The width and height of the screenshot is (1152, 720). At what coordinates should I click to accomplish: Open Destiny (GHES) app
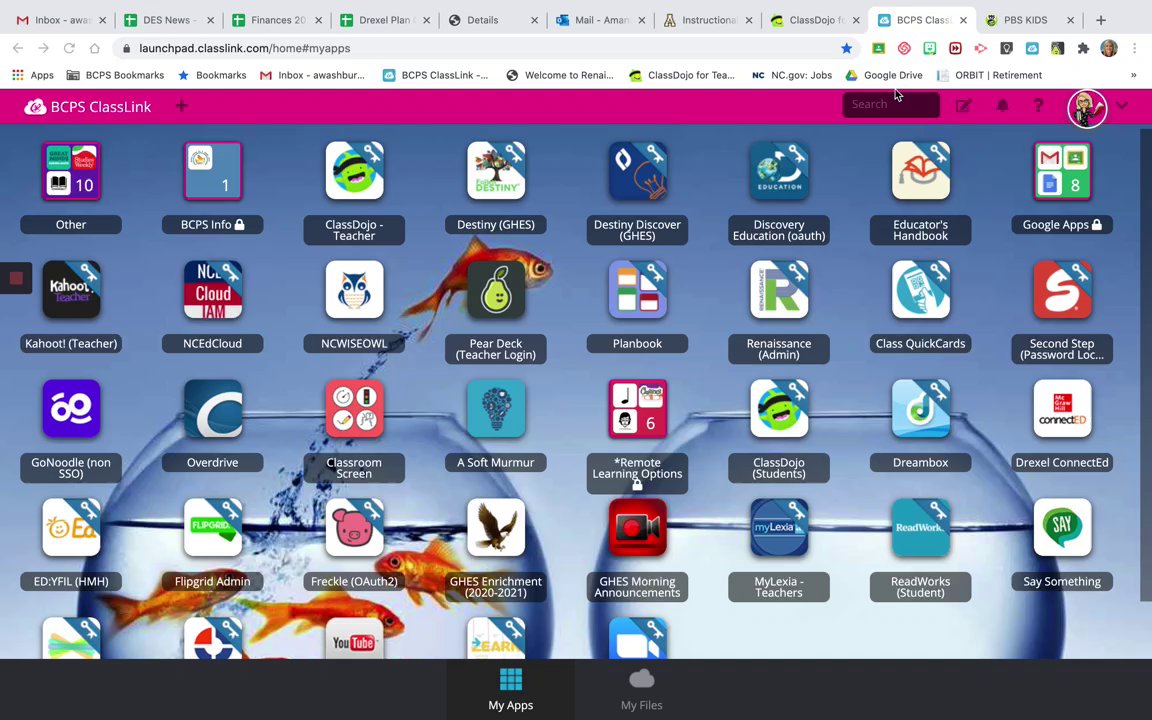click(496, 171)
